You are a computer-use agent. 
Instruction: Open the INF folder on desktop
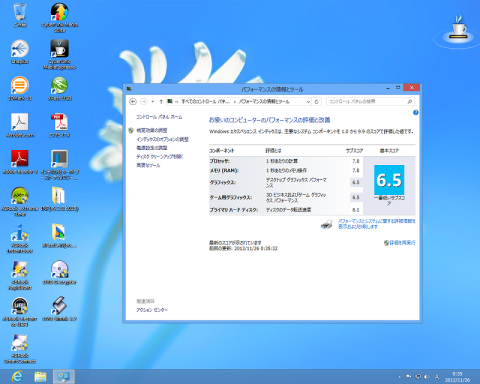[x=60, y=199]
